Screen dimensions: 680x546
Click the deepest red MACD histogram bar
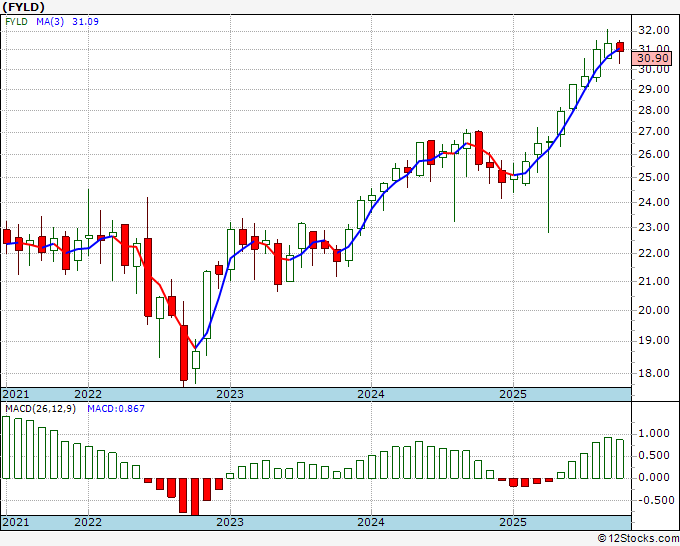point(195,497)
